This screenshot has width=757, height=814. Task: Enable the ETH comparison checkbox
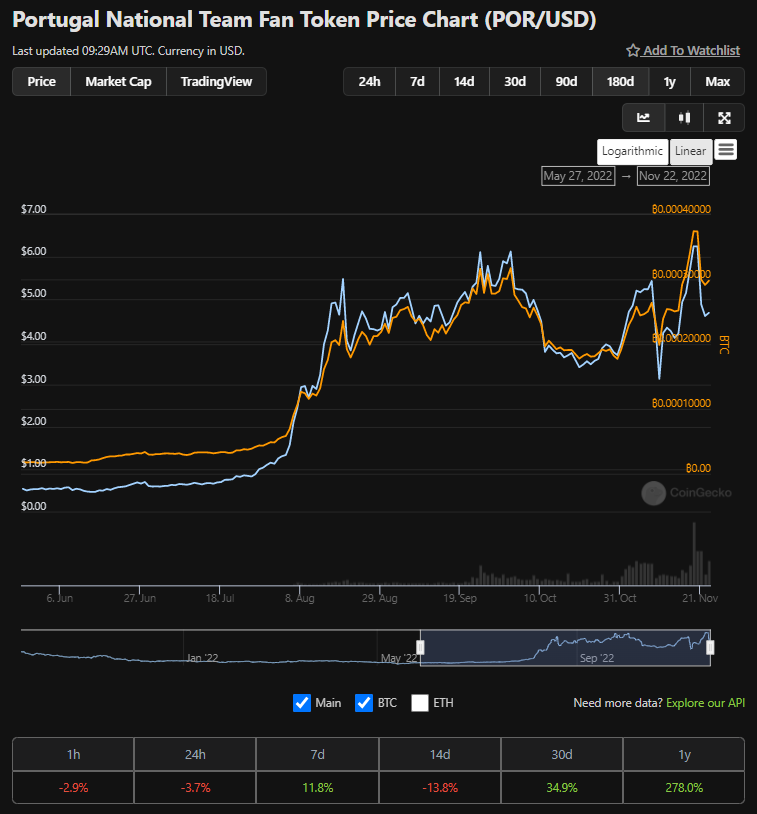(420, 703)
